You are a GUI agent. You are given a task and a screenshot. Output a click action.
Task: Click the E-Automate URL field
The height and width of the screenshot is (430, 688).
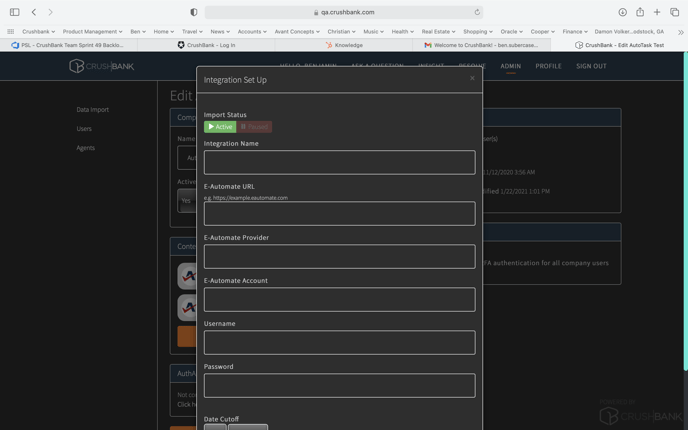click(340, 214)
